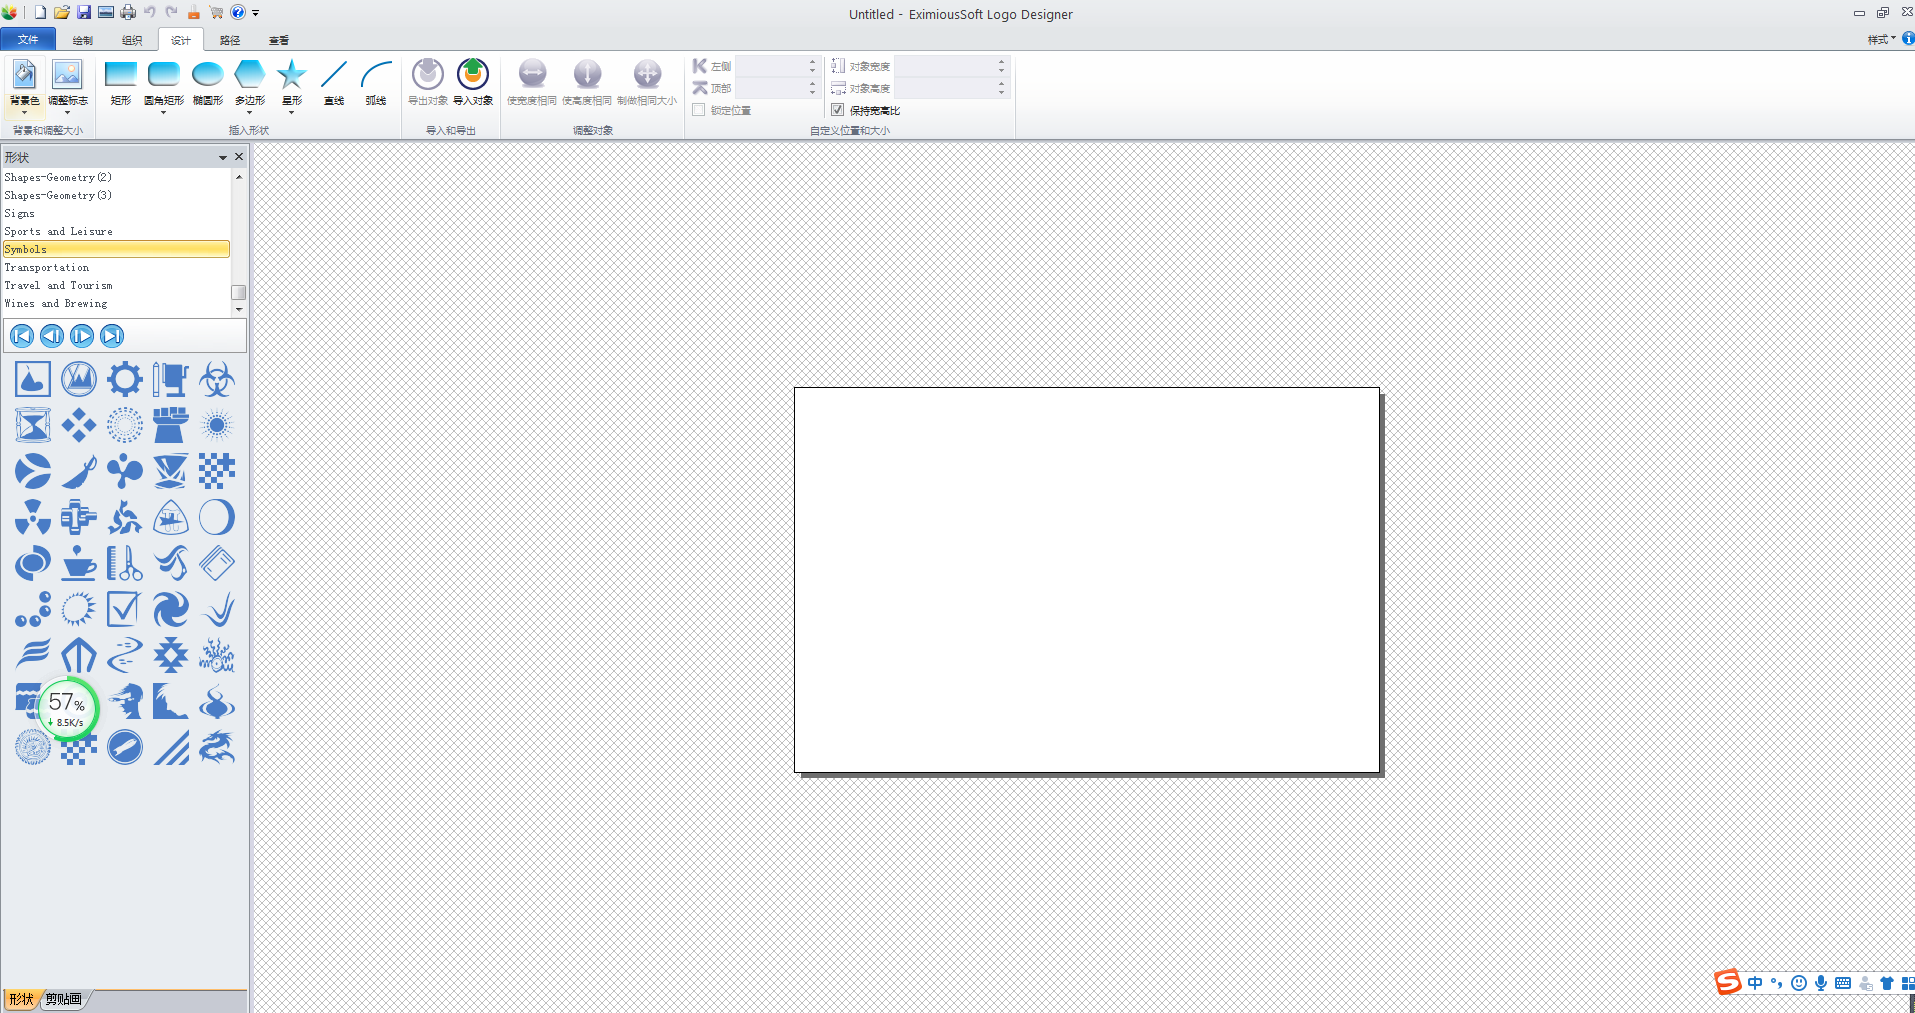The height and width of the screenshot is (1013, 1915).
Task: Switch to the Clipart (剪贴画) bottom tab
Action: [64, 999]
